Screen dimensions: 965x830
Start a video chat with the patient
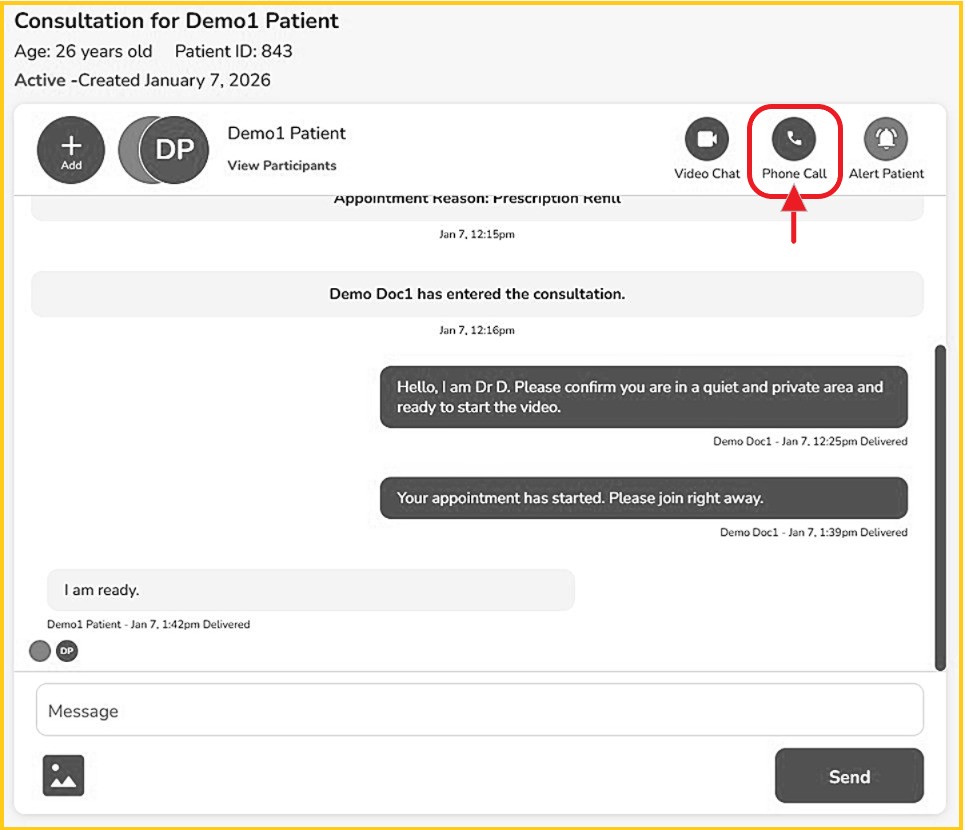click(706, 140)
